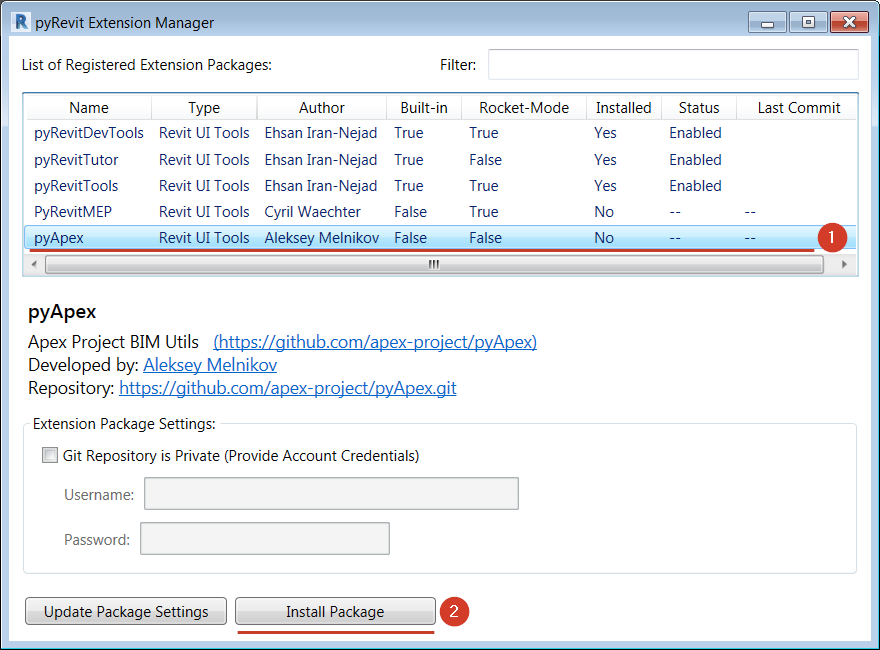Screen dimensions: 880x650
Task: Click the horizontal scrollbar thumb
Action: tap(434, 264)
